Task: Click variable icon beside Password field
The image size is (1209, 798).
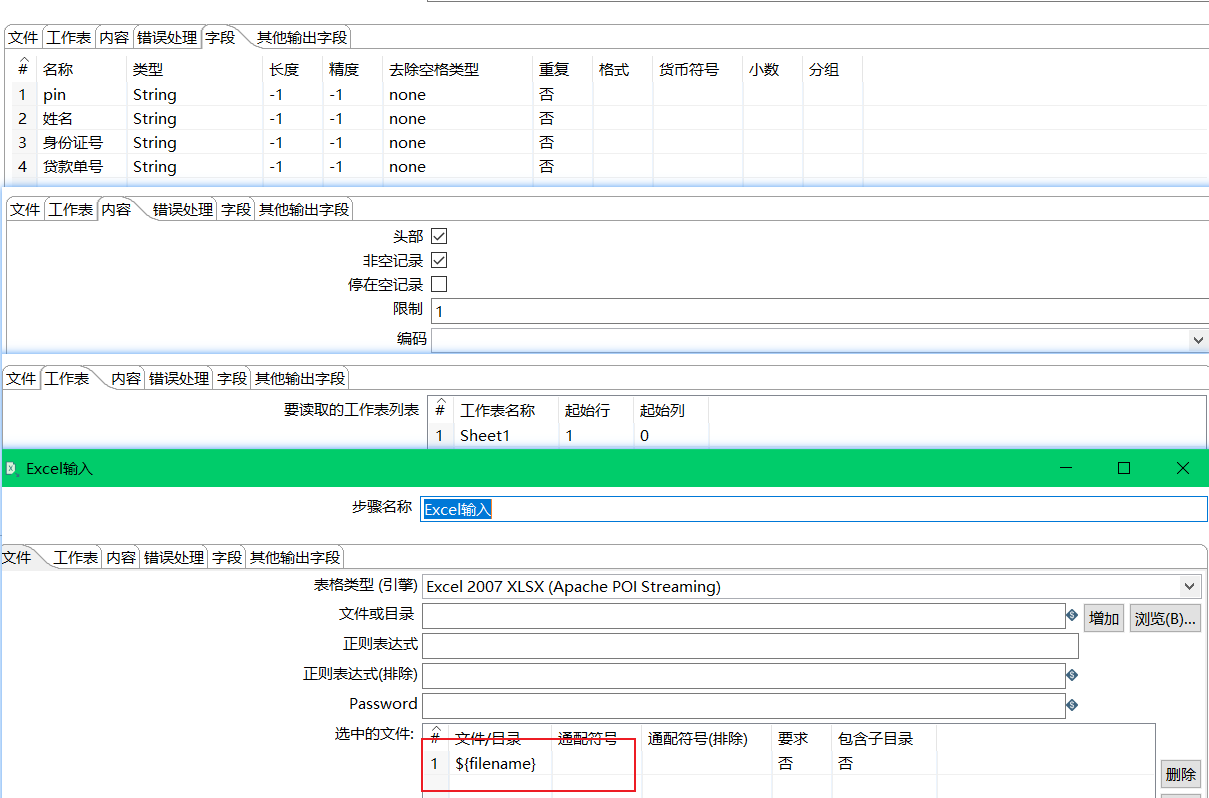Action: 1072,705
